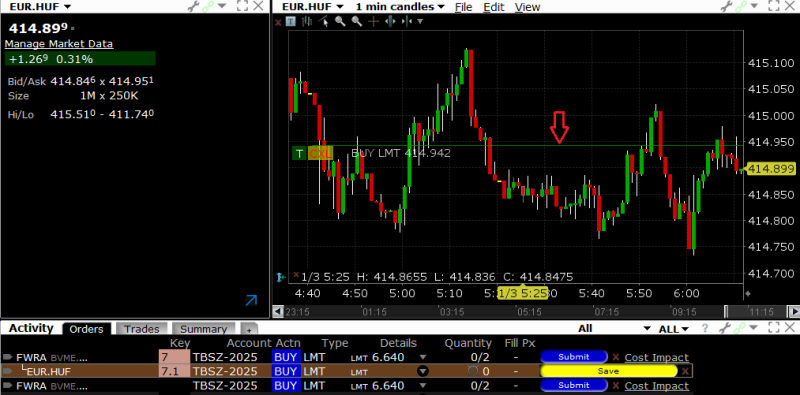800x395 pixels.
Task: Open Activity panel title bar arrow menu
Action: coord(754,329)
